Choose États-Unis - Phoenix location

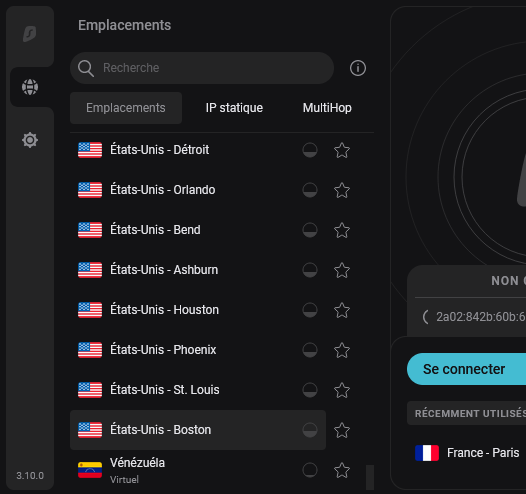pyautogui.click(x=198, y=350)
